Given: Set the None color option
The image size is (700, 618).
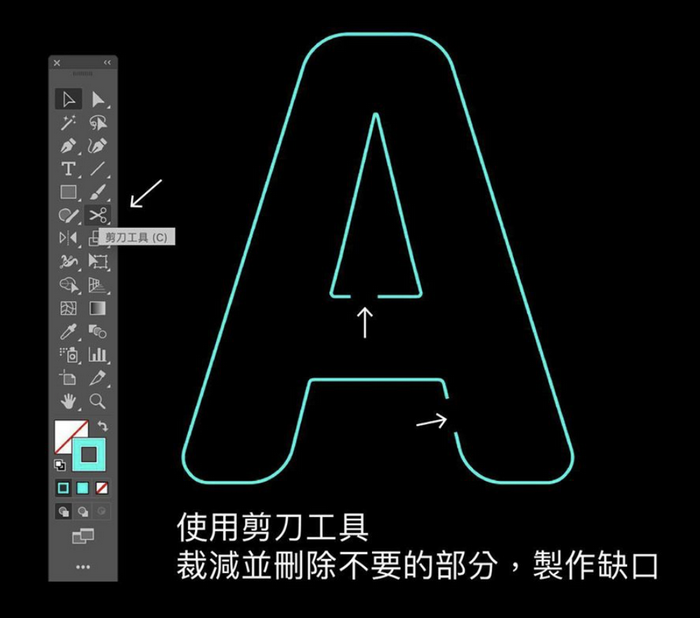Looking at the screenshot, I should tap(102, 487).
